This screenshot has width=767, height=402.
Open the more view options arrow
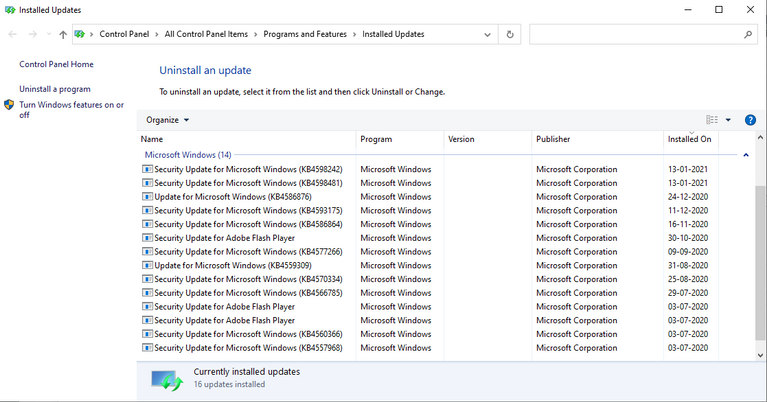(728, 120)
